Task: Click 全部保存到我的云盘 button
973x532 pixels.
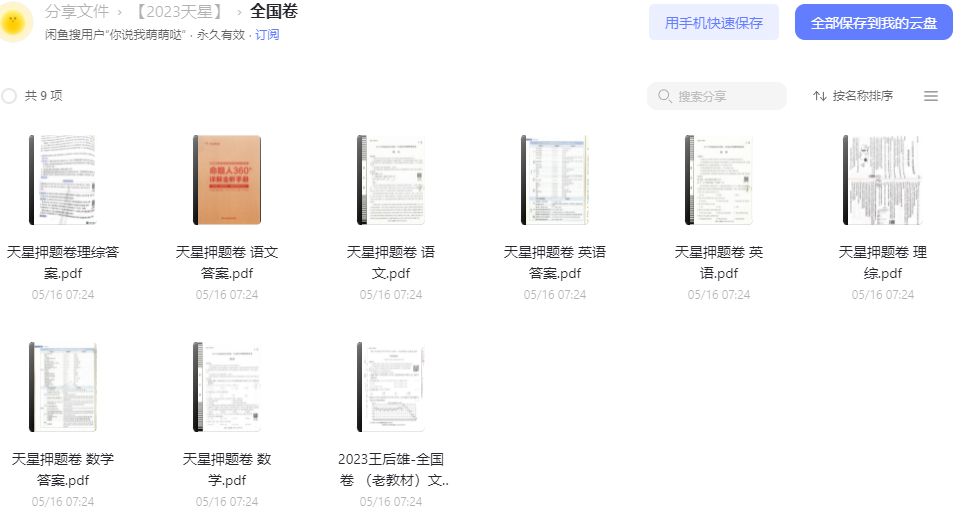Action: click(x=874, y=22)
